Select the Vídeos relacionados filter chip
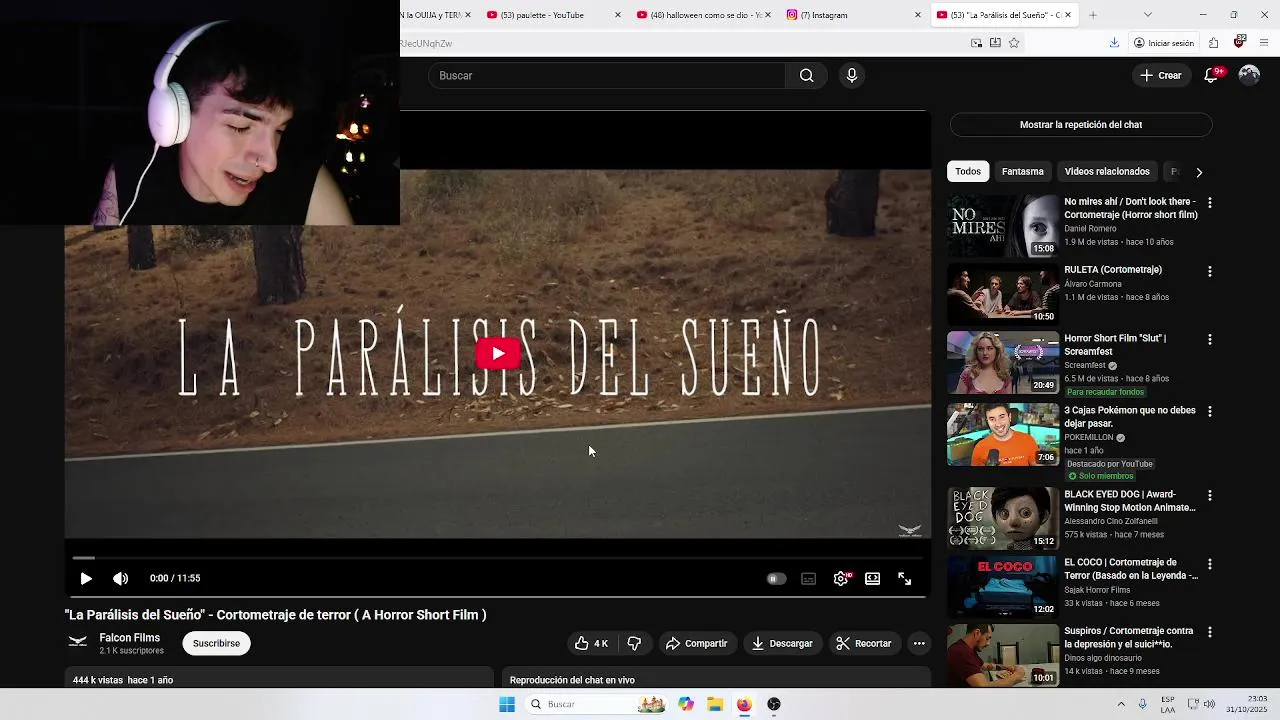Screen dimensions: 1280x720 coord(1107,171)
